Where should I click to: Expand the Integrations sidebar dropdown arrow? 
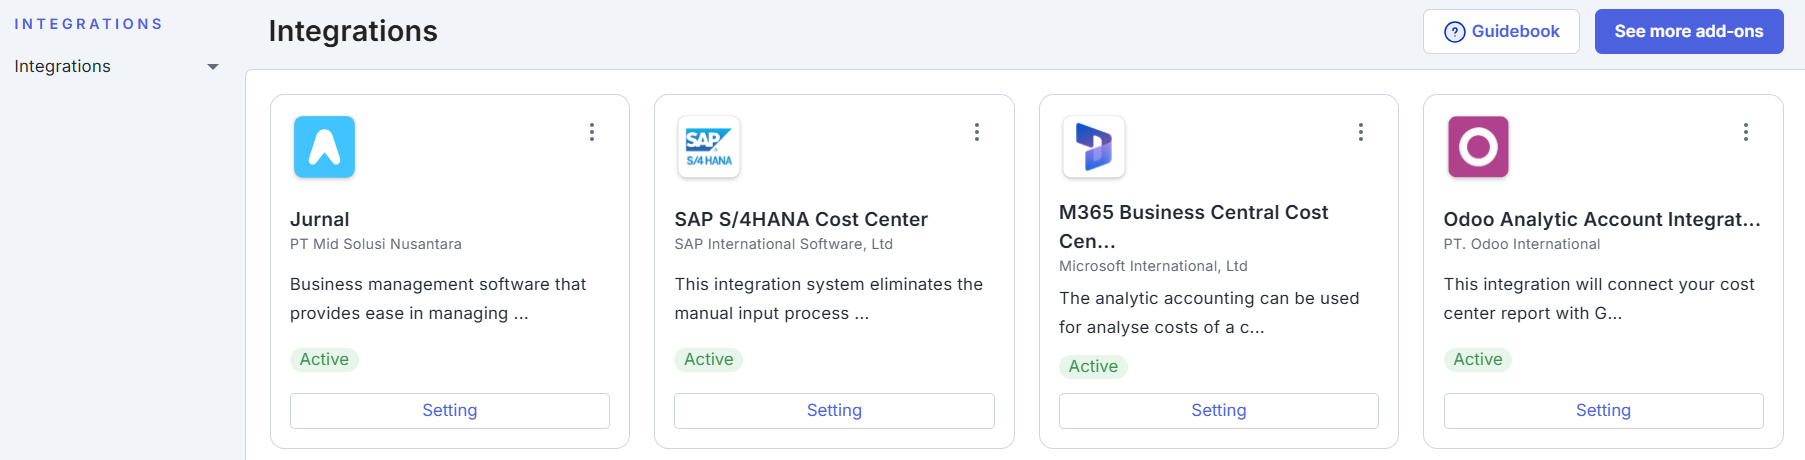[213, 67]
